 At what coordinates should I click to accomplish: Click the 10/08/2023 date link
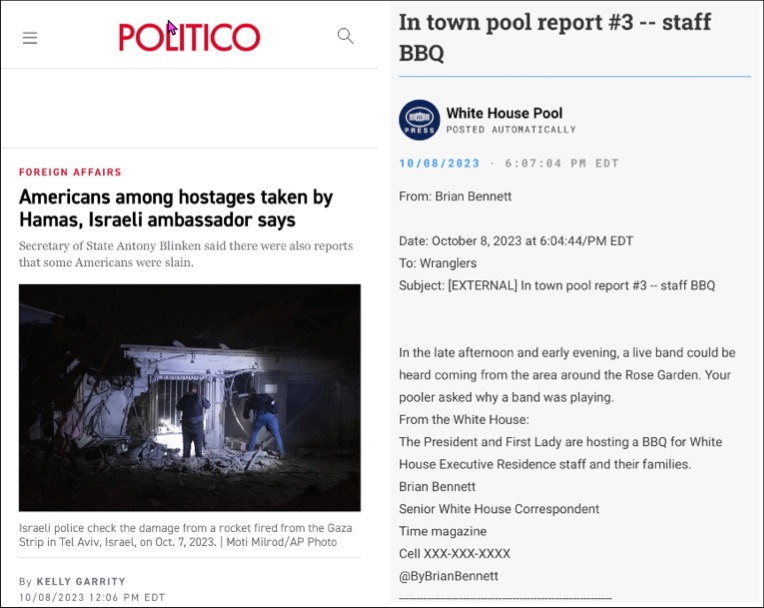coord(439,163)
